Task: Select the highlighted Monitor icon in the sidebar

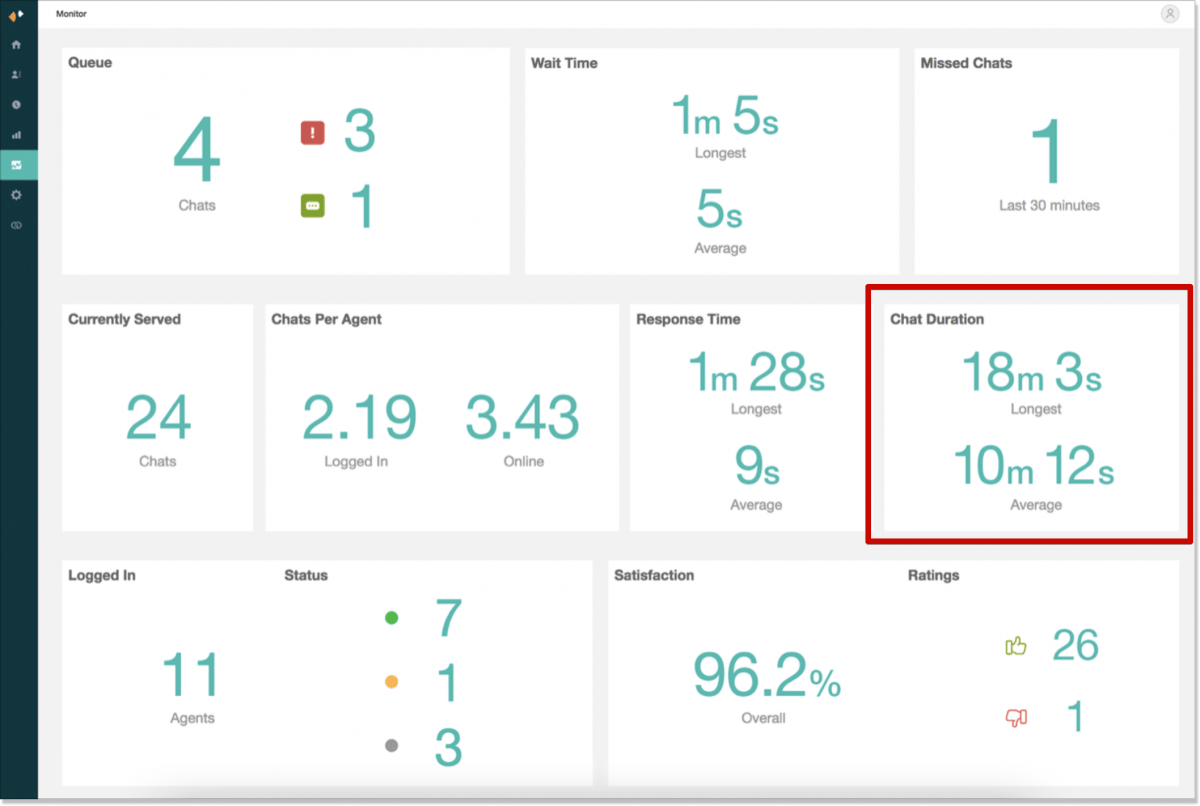Action: click(x=16, y=164)
